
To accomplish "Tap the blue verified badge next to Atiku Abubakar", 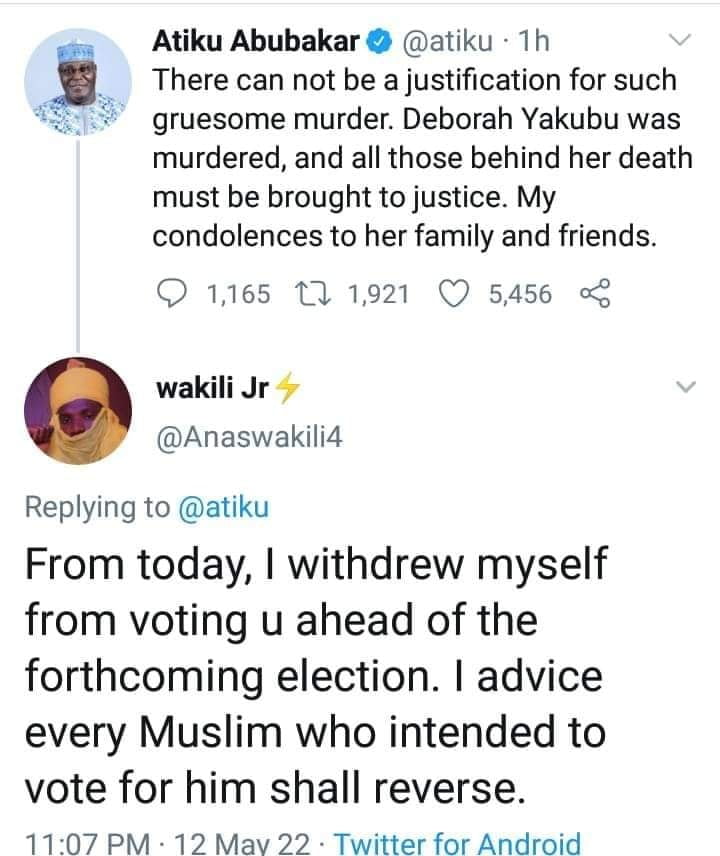I will coord(380,42).
